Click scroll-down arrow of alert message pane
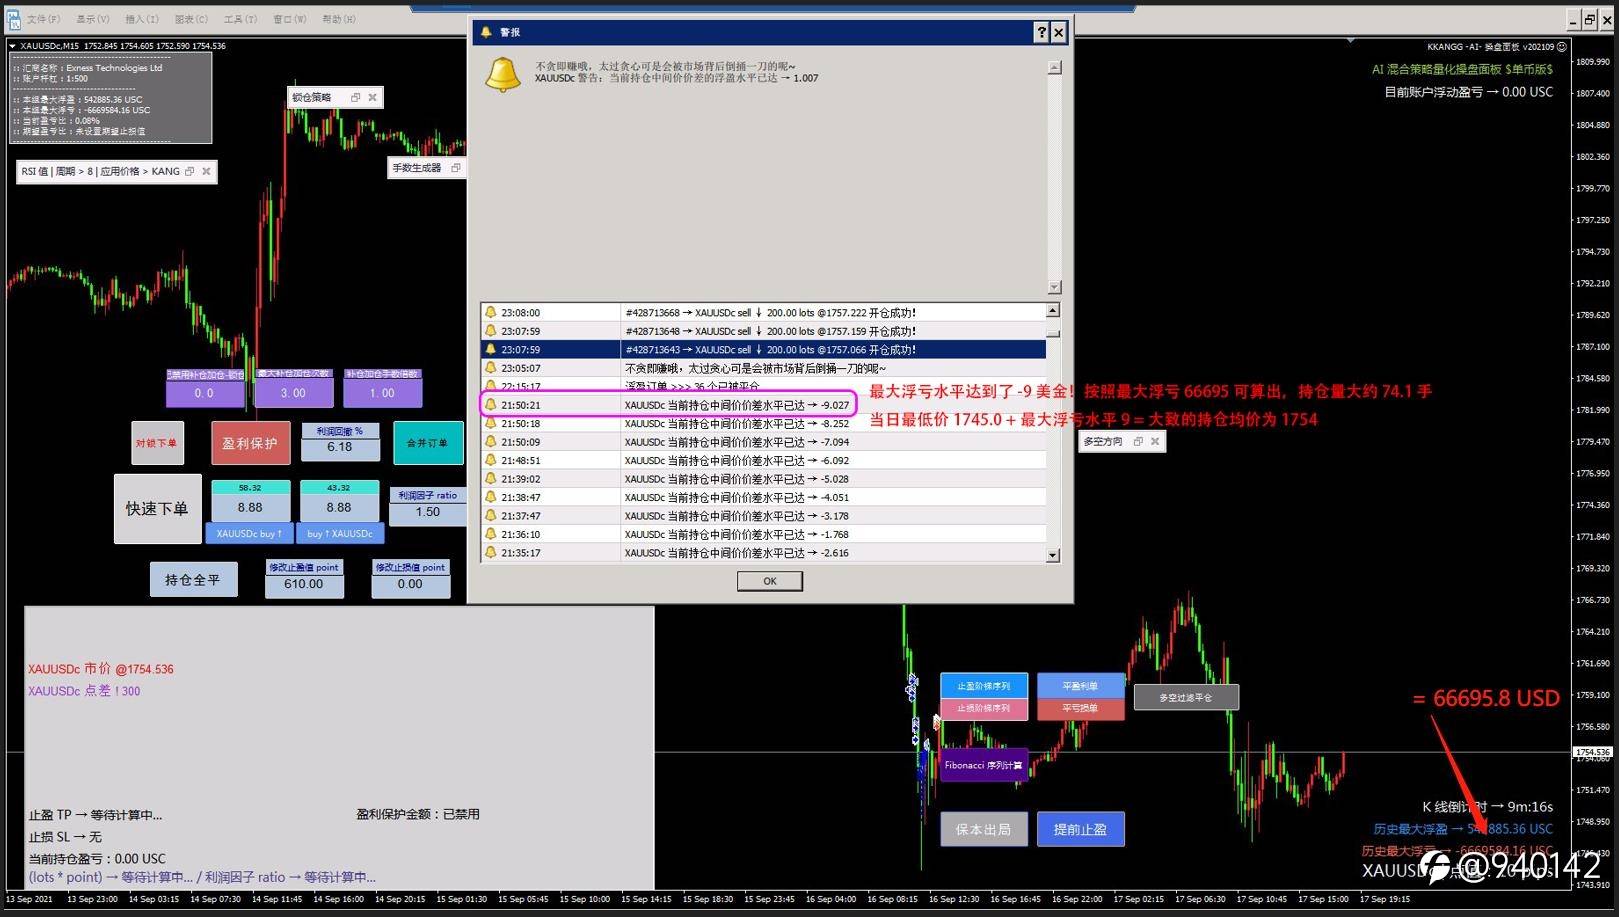 [1054, 287]
